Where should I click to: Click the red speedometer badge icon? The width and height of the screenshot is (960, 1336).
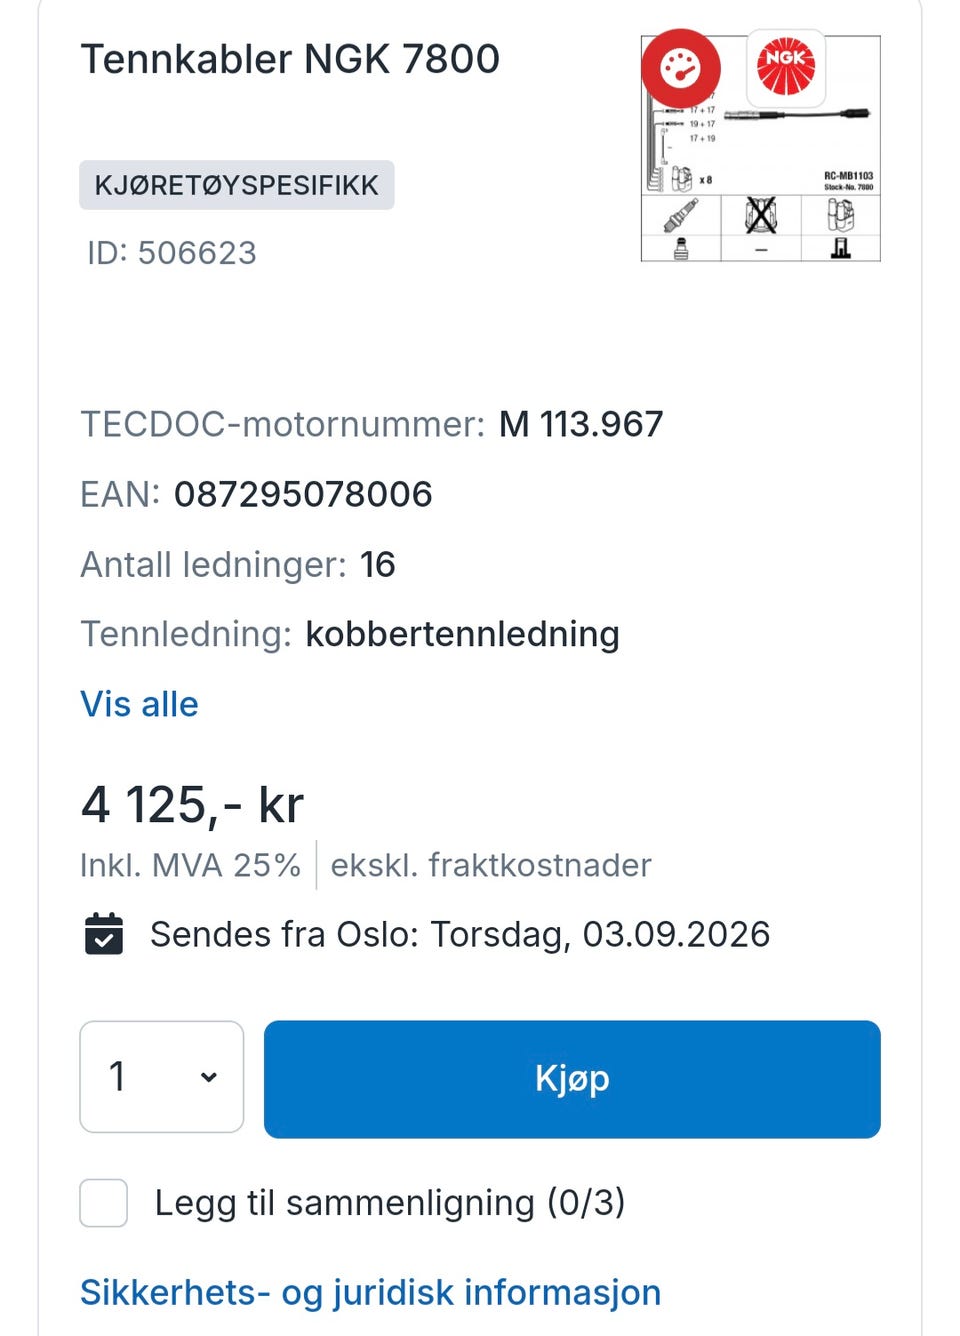tap(681, 68)
